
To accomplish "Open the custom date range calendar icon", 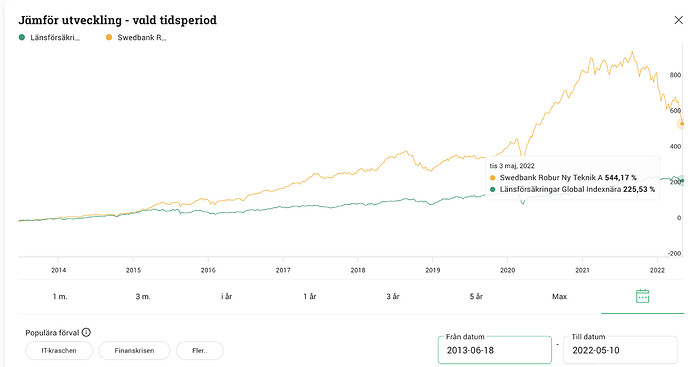I will (x=642, y=296).
